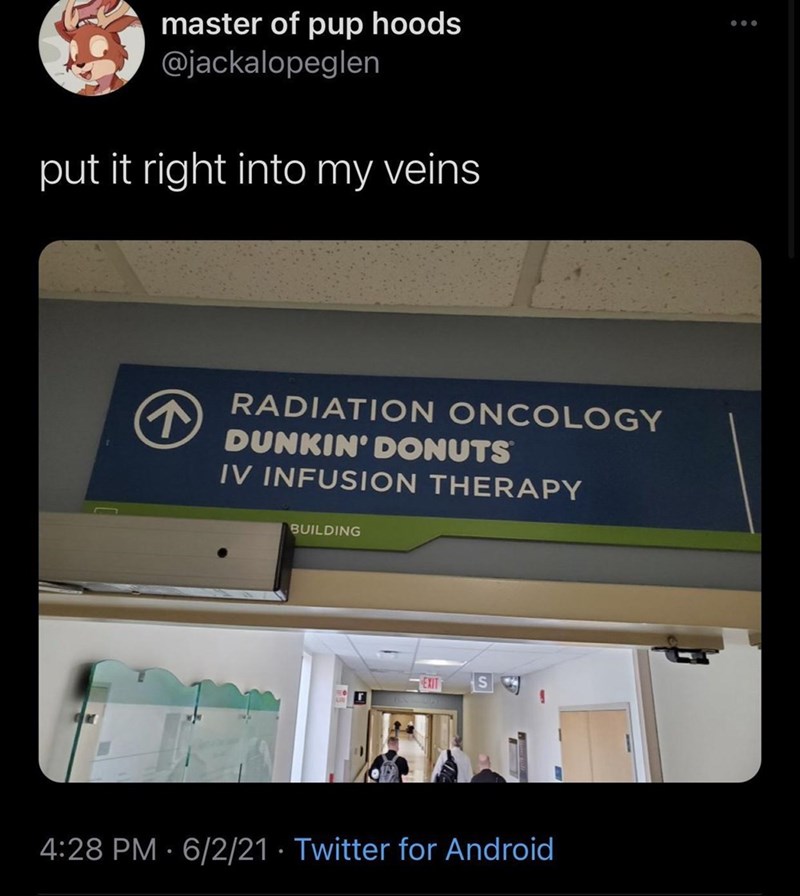Click the 6/2/21 date
The width and height of the screenshot is (800, 896).
coord(225,849)
